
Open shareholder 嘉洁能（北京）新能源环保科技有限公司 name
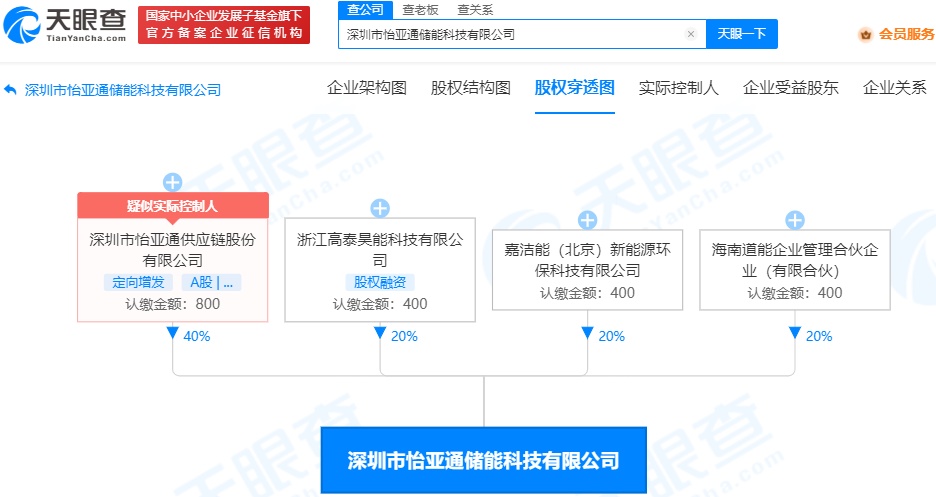(x=587, y=260)
